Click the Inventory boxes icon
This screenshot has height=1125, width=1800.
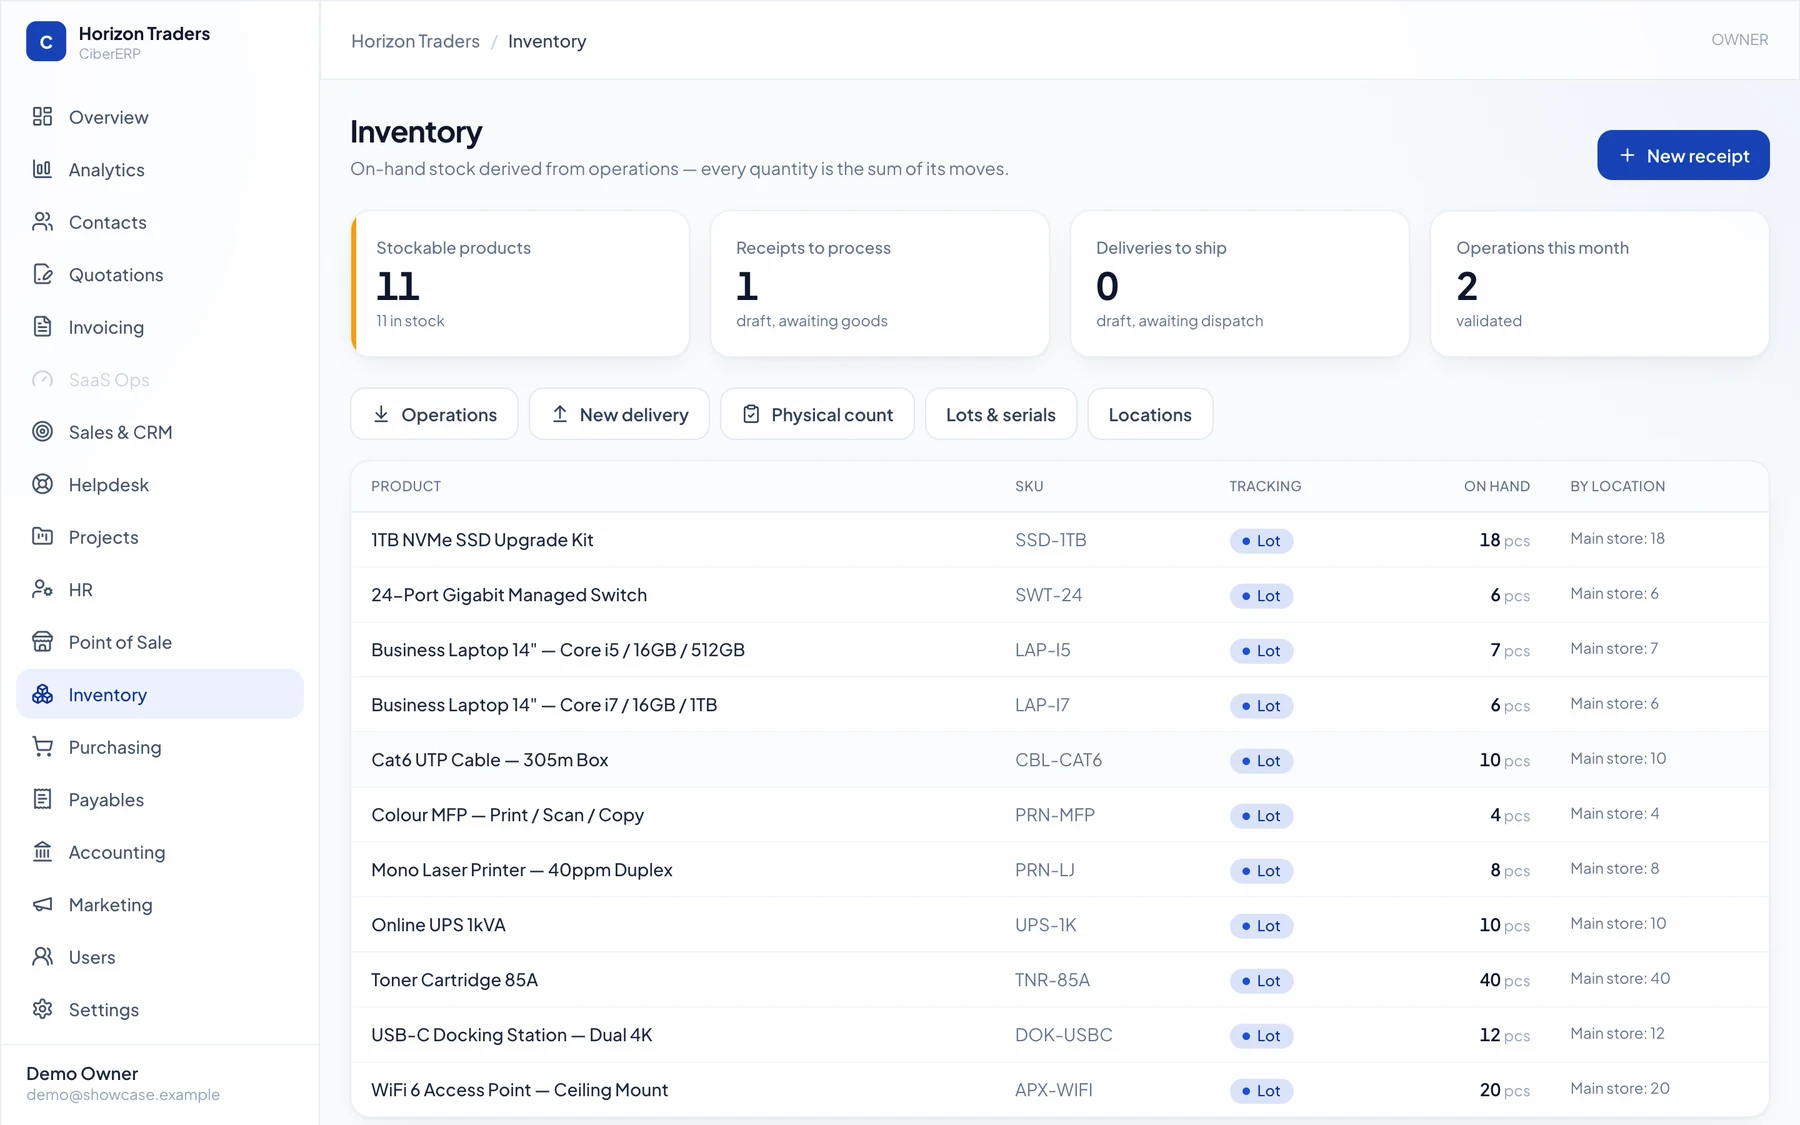click(42, 694)
